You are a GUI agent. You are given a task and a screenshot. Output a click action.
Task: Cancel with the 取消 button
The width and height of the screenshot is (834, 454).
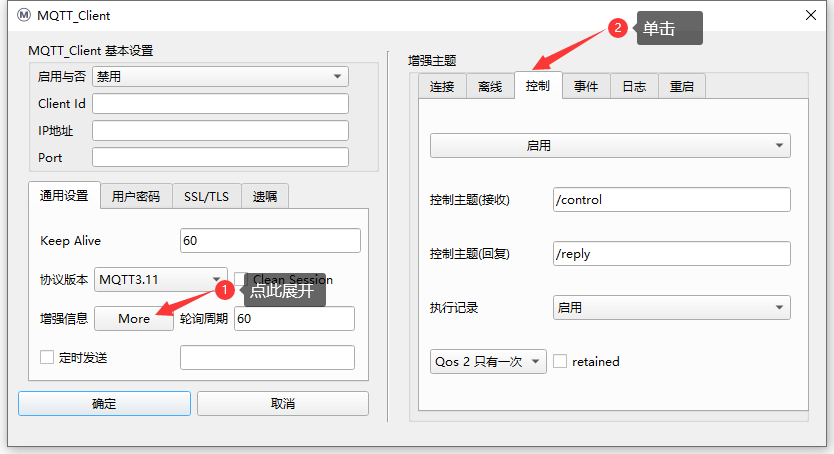tap(283, 403)
